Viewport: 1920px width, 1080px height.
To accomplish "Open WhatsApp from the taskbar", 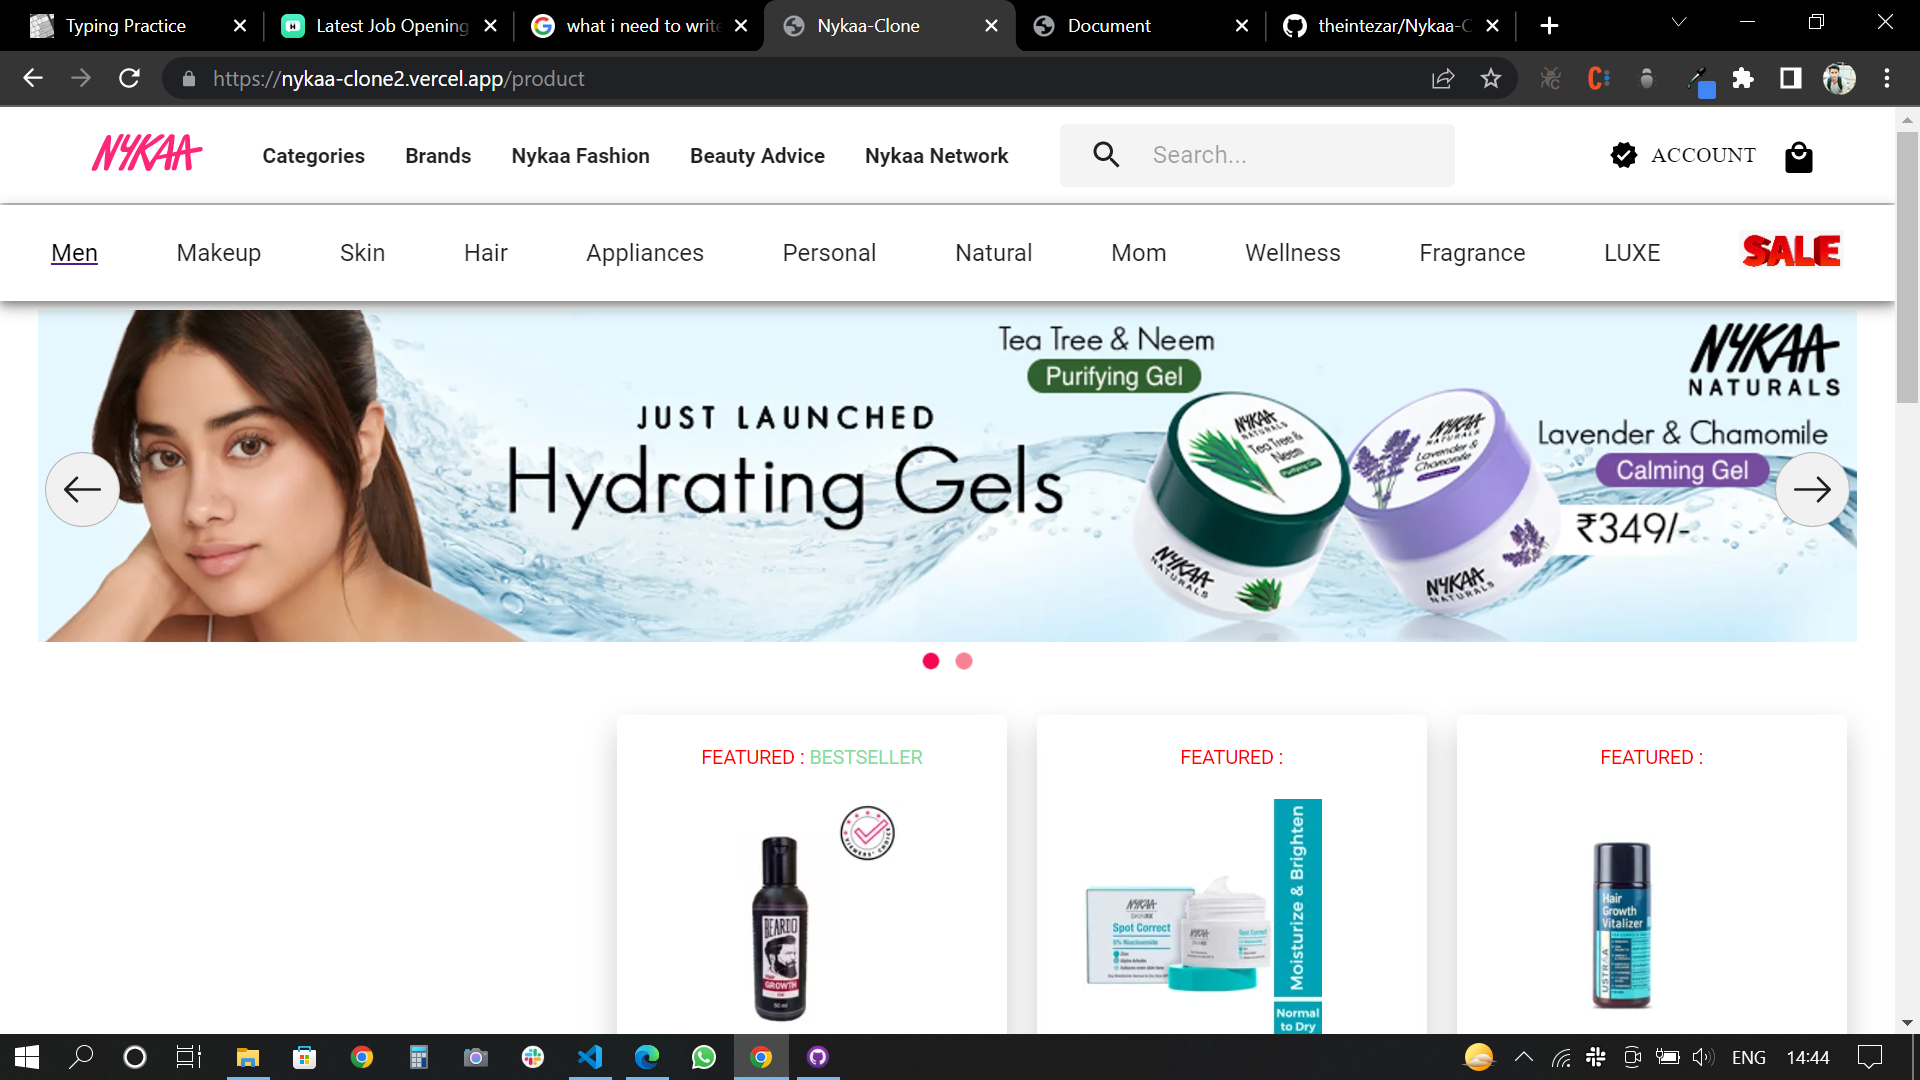I will [x=703, y=1057].
